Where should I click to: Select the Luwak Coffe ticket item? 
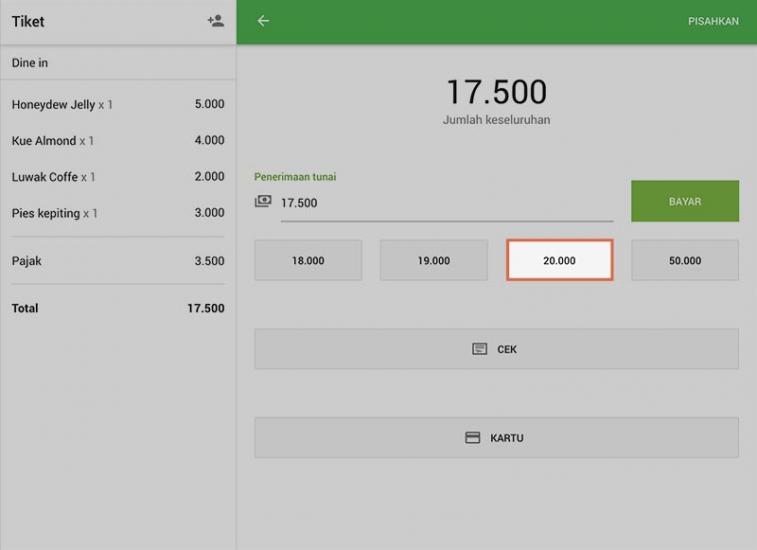tap(118, 177)
